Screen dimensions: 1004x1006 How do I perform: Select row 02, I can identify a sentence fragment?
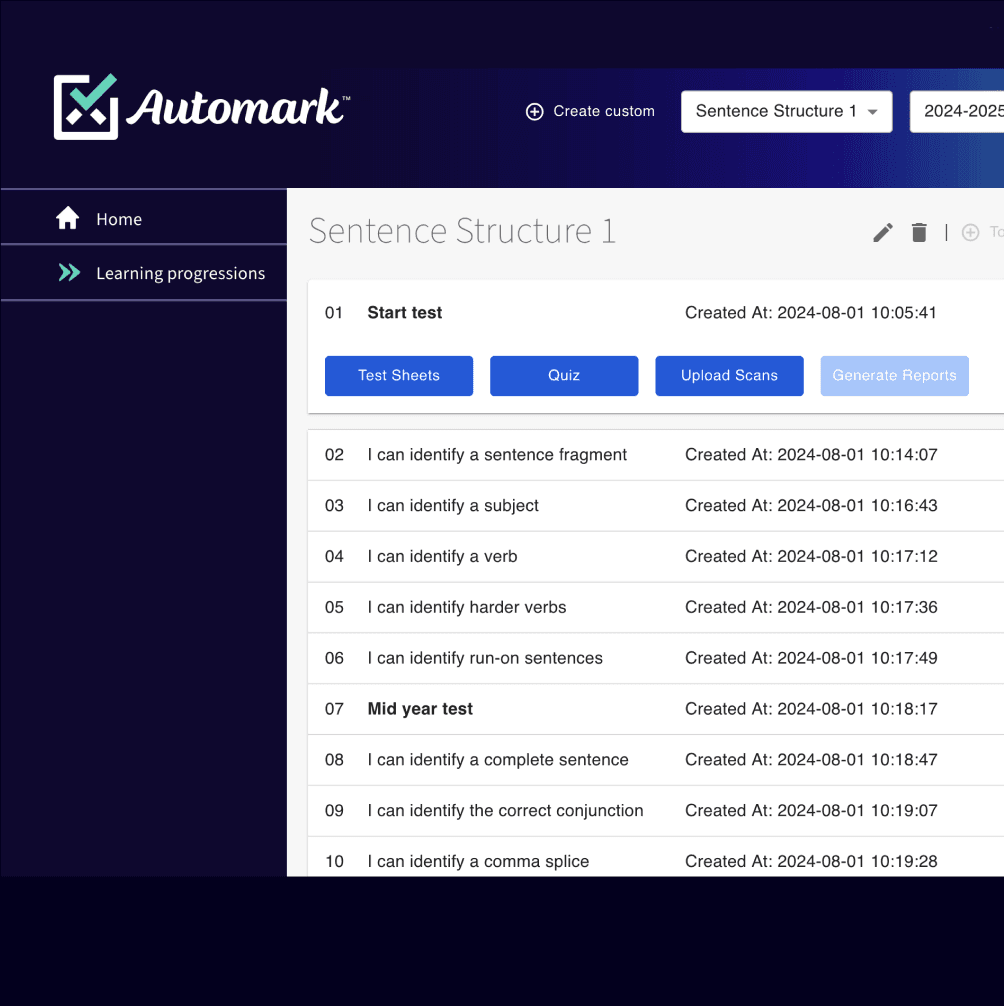[x=497, y=454]
